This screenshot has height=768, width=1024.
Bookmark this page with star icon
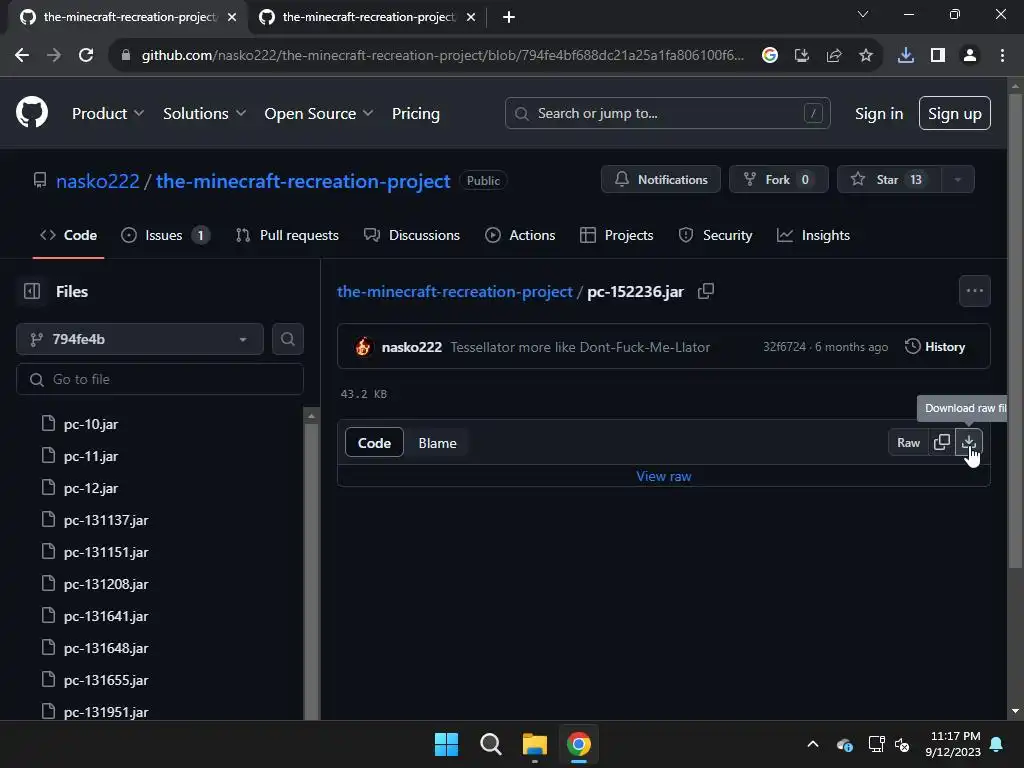[866, 56]
